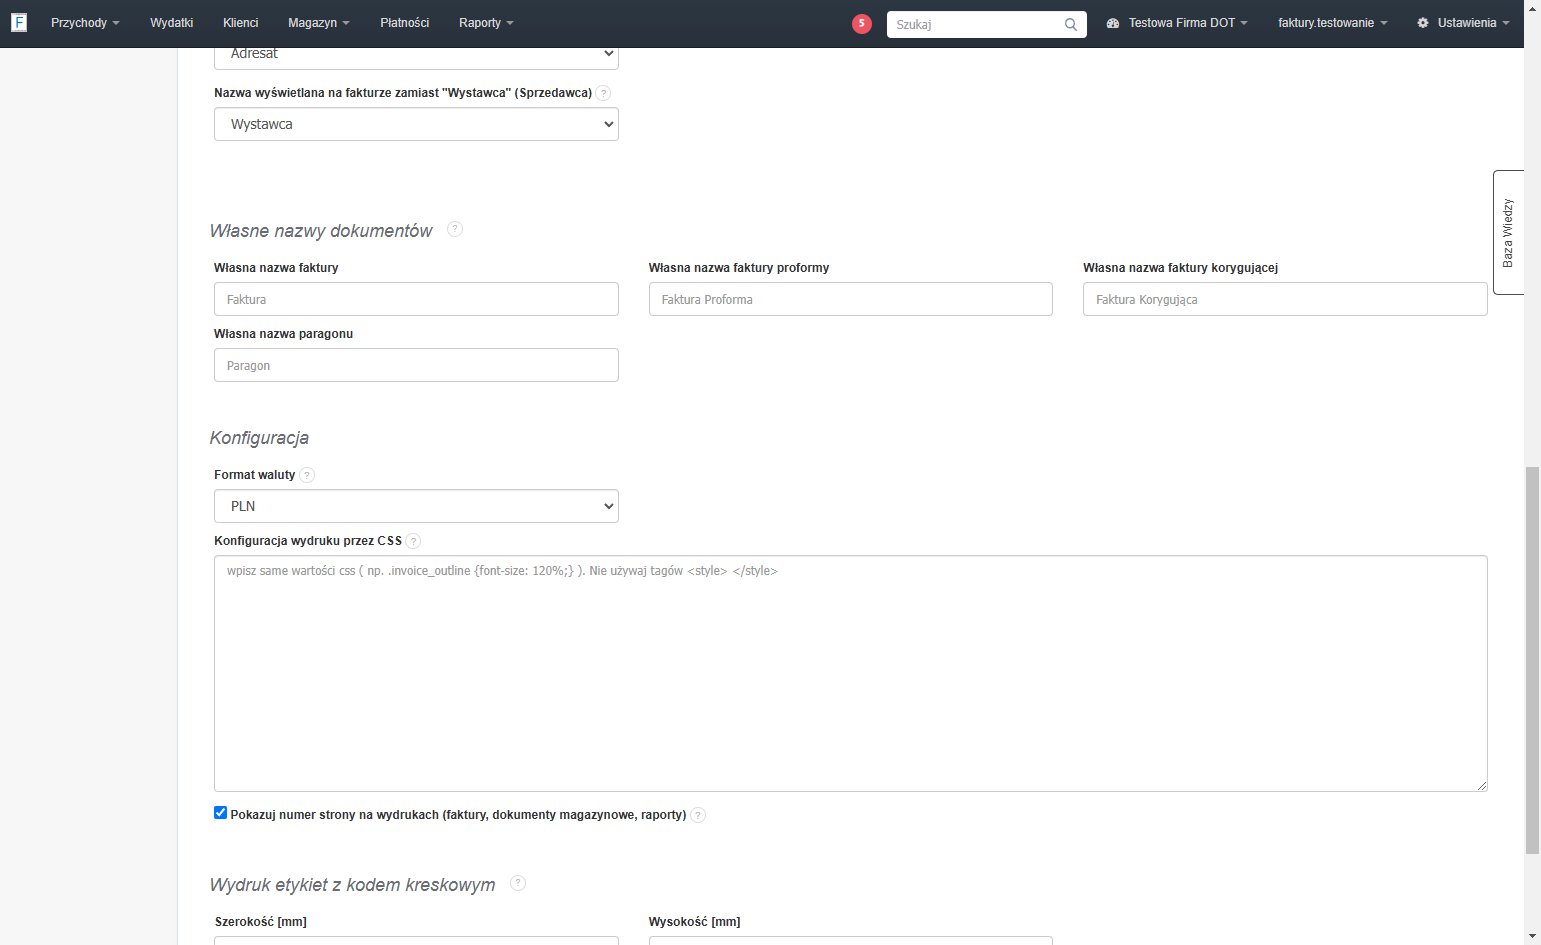Open the Raporty menu
This screenshot has height=945, width=1541.
(x=486, y=23)
